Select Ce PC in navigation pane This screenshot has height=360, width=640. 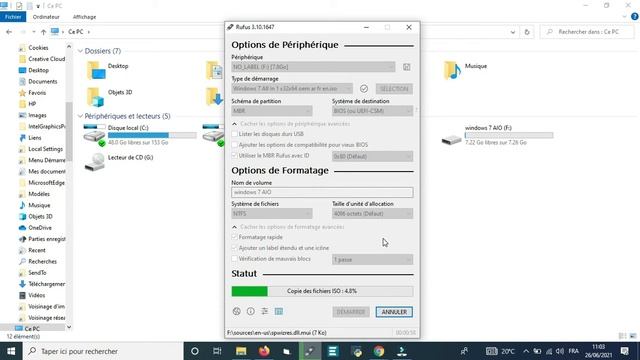coord(32,329)
